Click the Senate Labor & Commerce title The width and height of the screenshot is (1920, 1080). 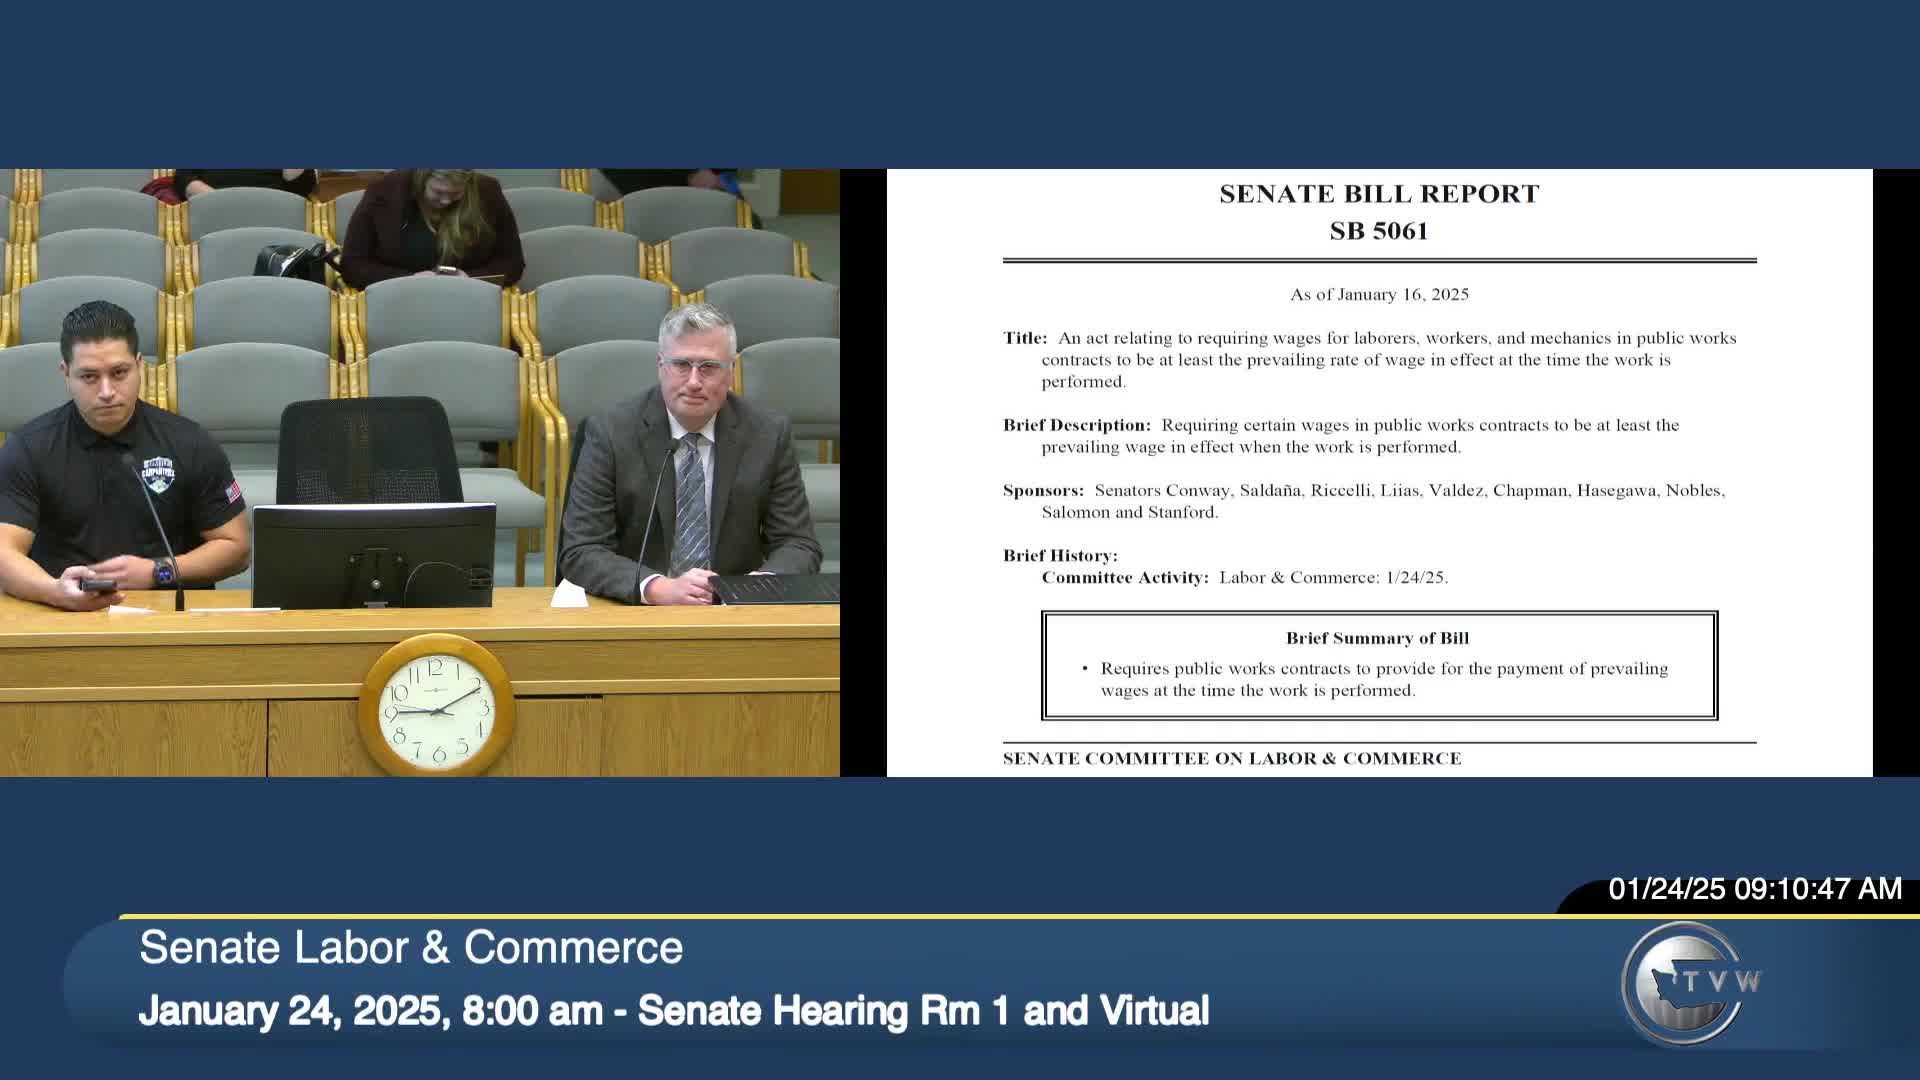411,948
